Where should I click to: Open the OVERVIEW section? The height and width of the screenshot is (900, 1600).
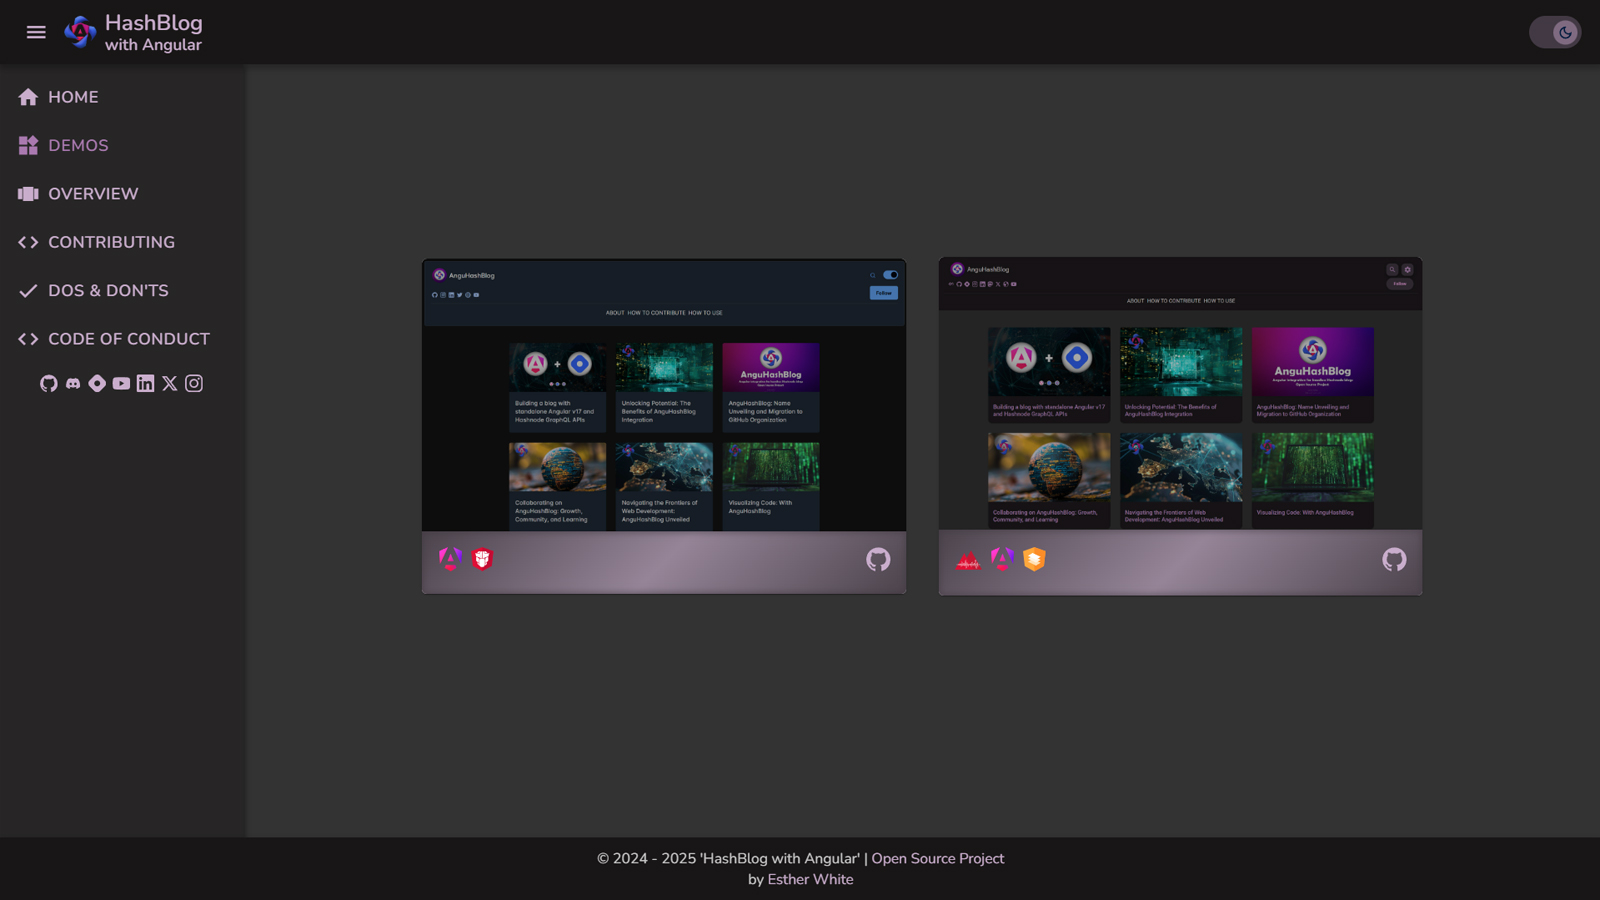point(93,194)
